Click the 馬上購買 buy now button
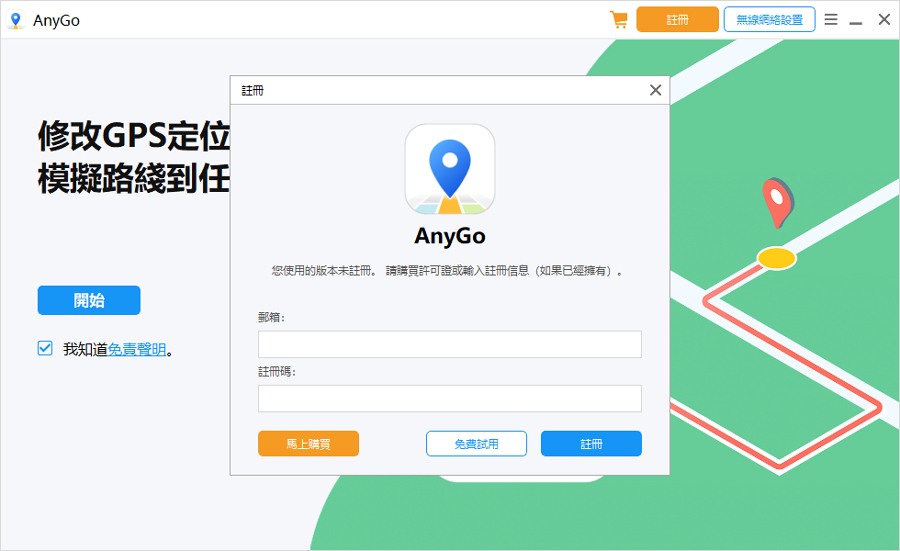The image size is (900, 551). pos(308,444)
